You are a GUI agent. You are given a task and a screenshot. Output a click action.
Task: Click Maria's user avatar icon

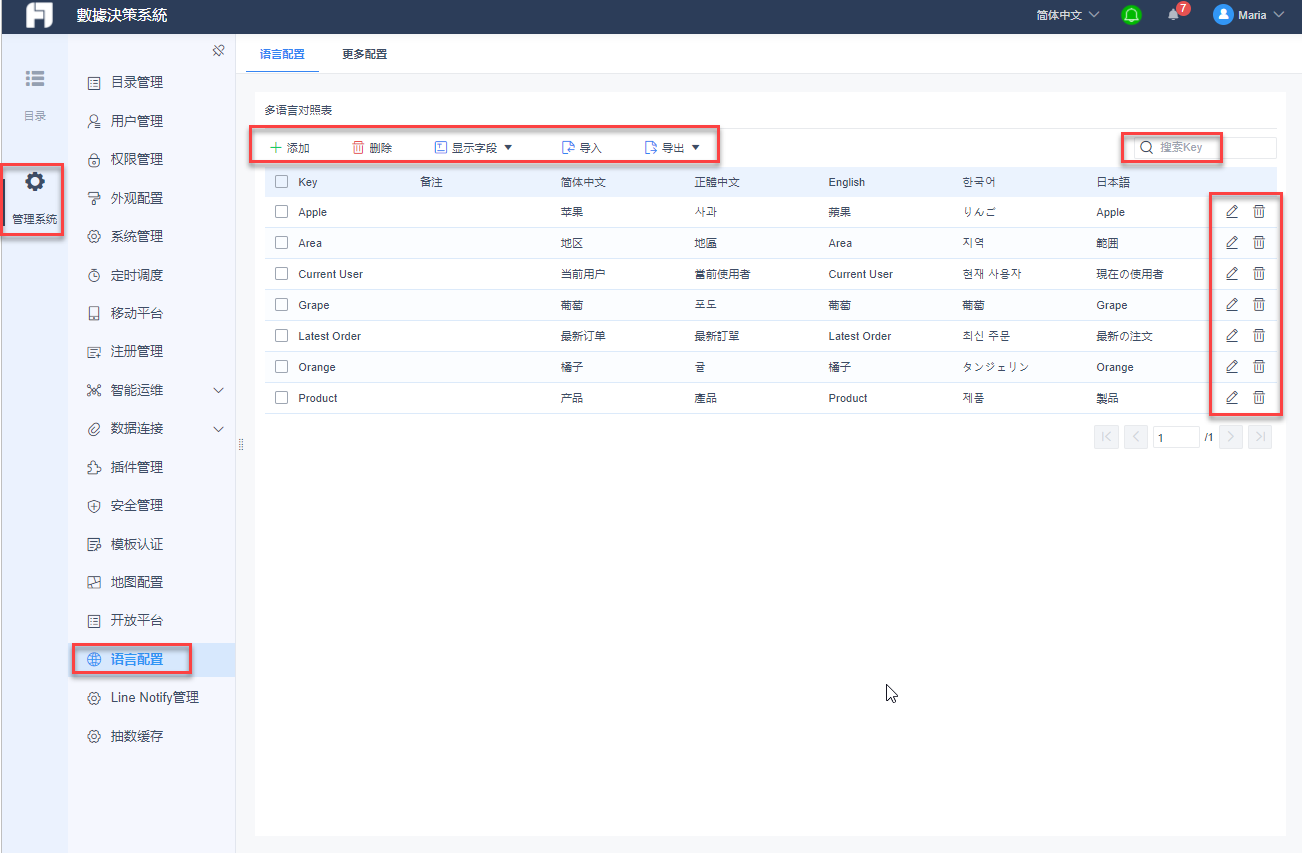1223,15
